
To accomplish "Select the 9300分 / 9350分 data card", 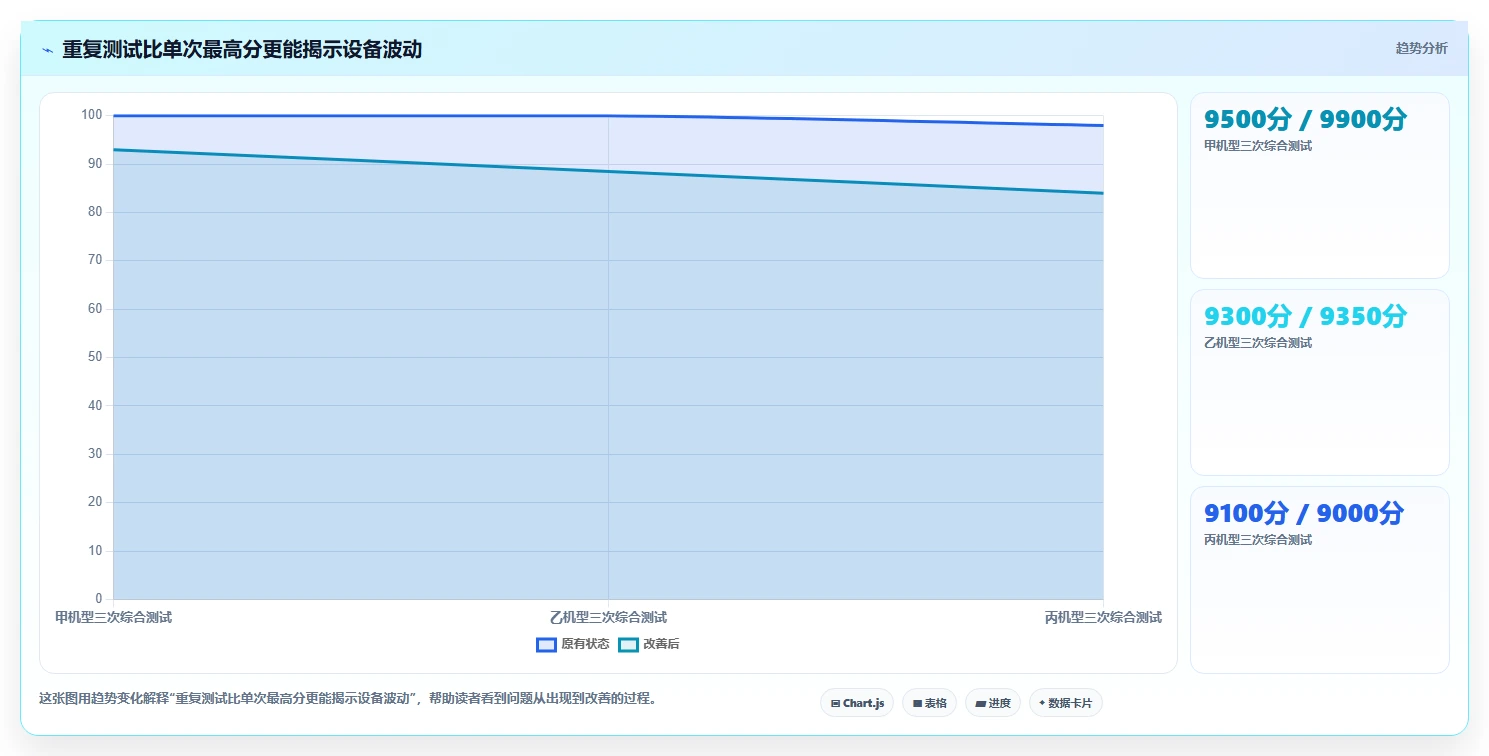I will [x=1319, y=382].
